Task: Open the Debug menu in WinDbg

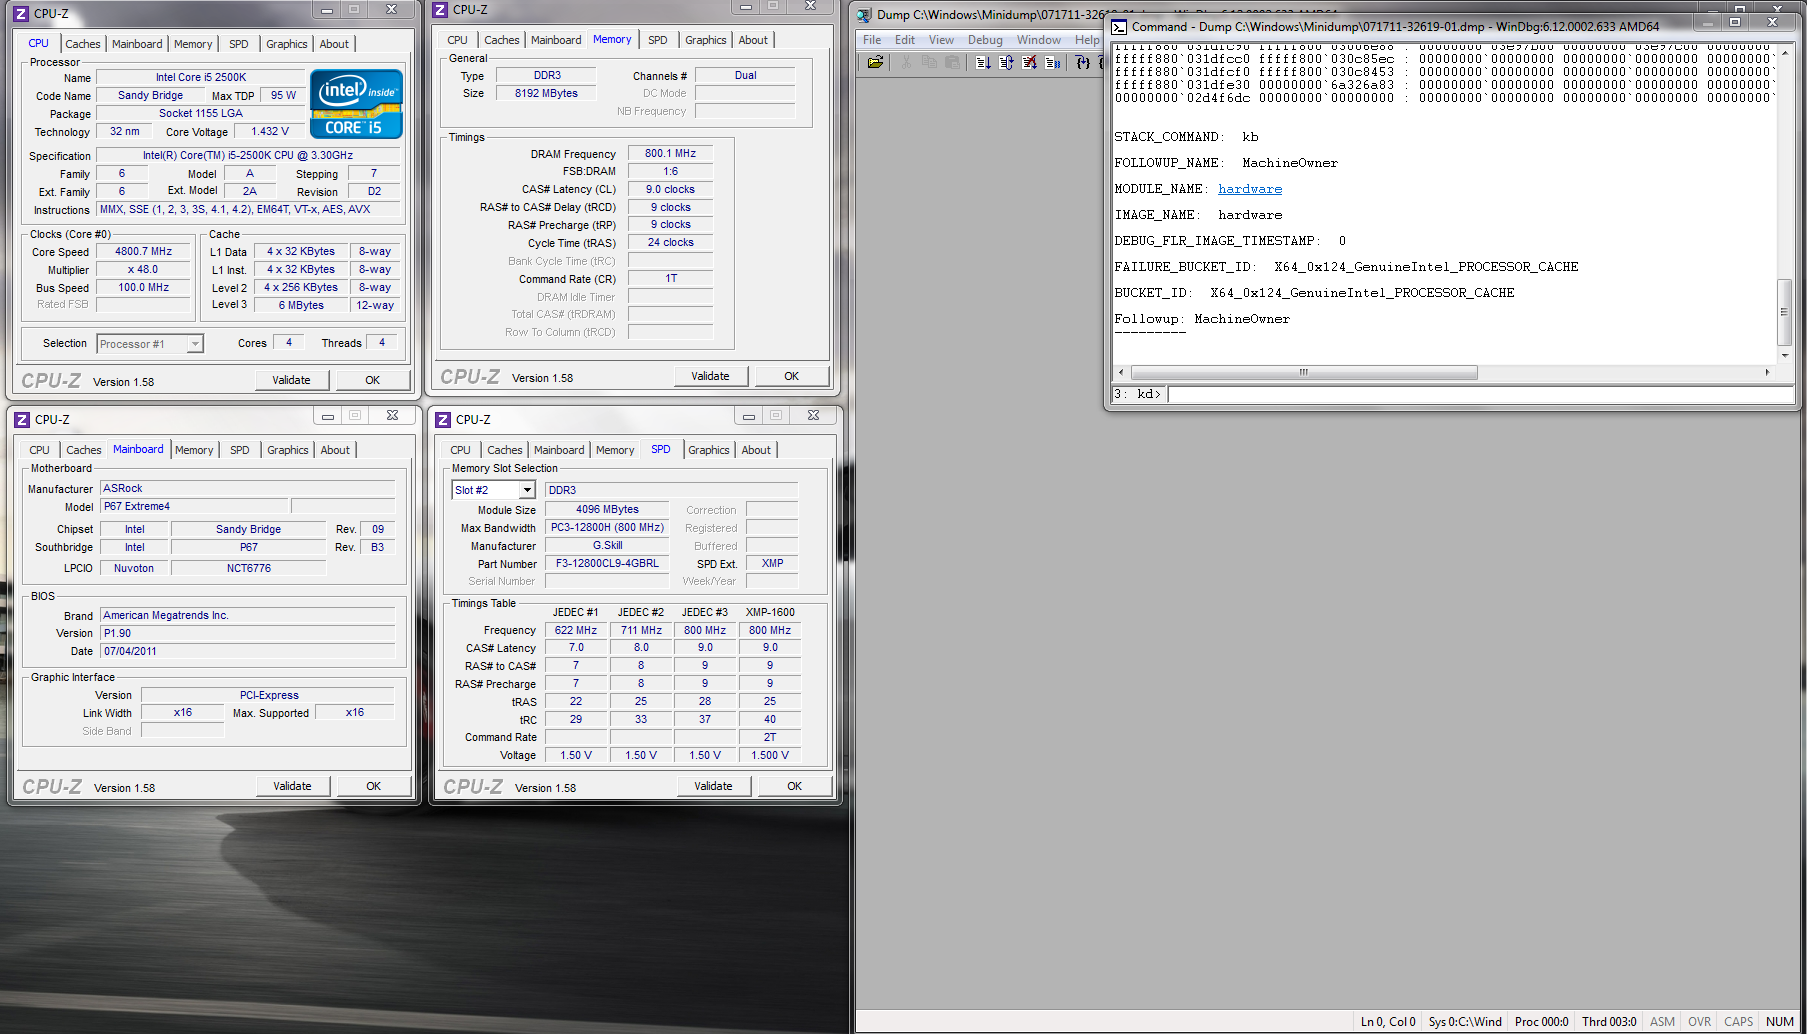Action: 985,40
